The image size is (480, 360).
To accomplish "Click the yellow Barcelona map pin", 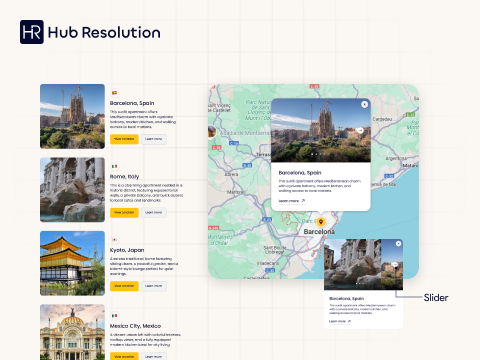I will coord(321,222).
